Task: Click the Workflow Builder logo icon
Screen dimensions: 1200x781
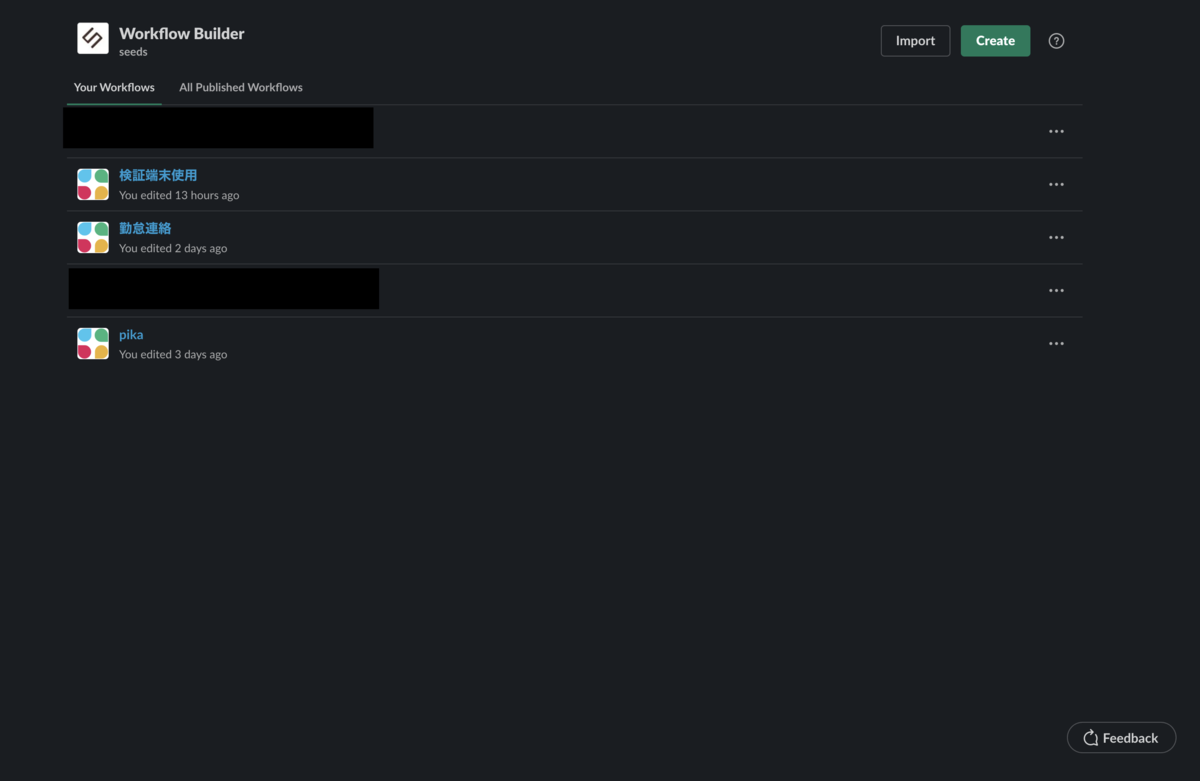Action: pyautogui.click(x=93, y=38)
